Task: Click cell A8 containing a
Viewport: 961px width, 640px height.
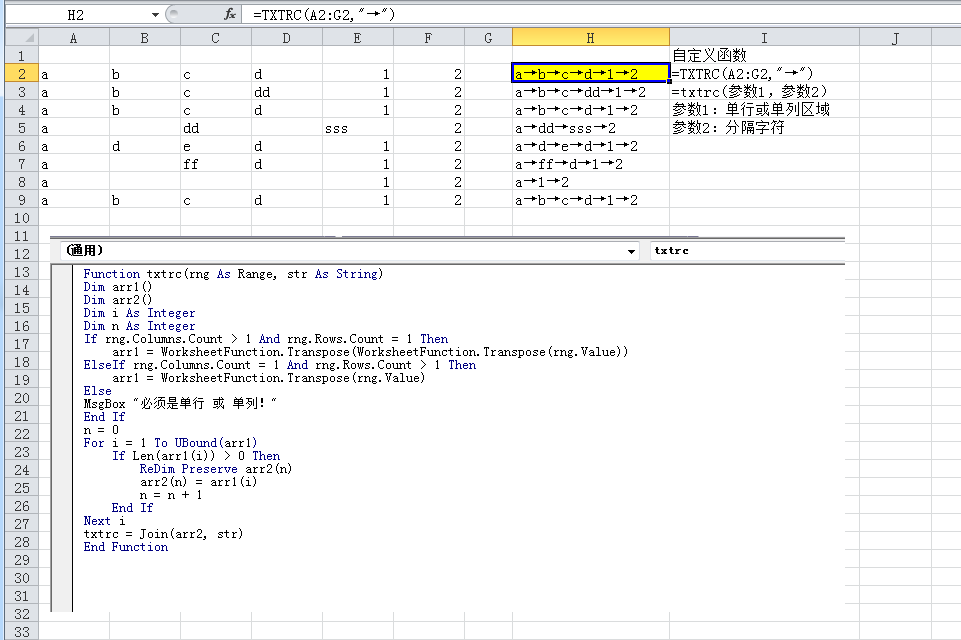Action: 74,182
